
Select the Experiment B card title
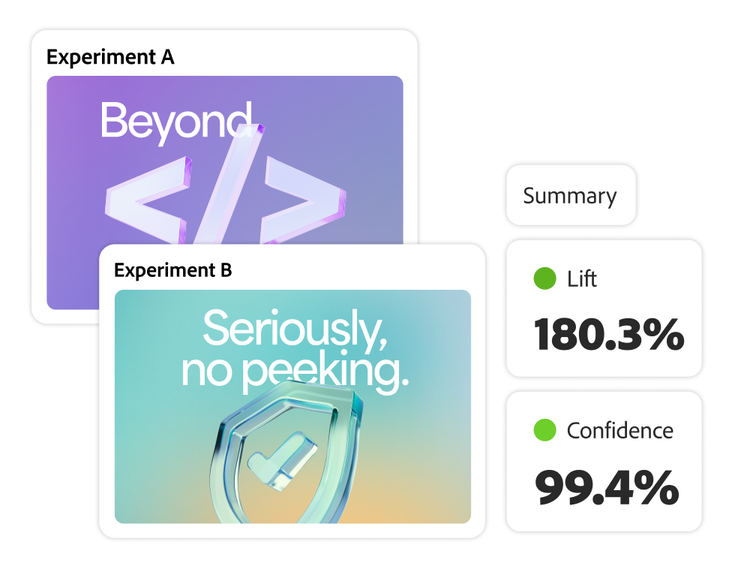173,270
